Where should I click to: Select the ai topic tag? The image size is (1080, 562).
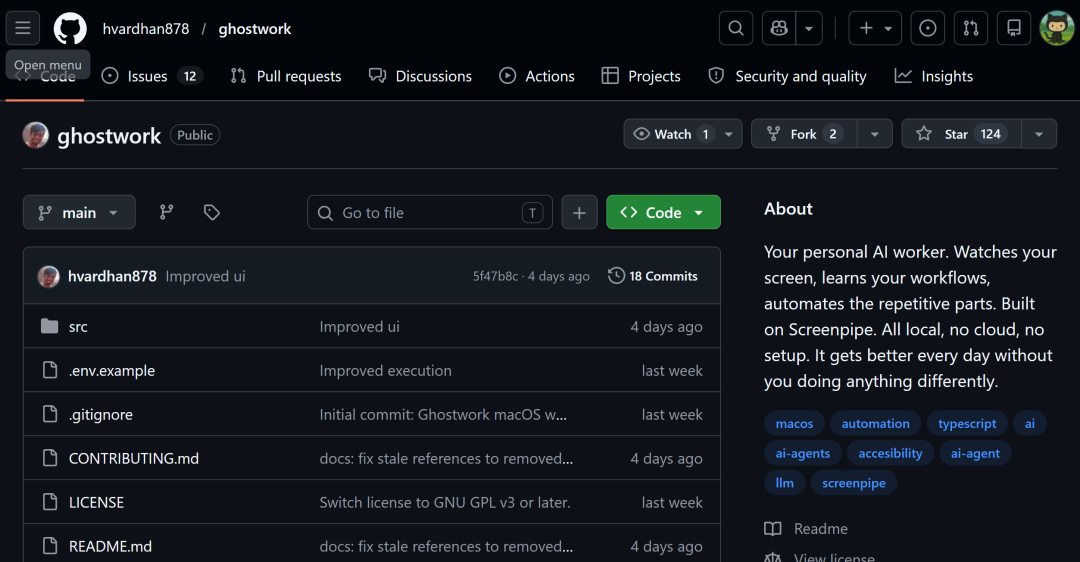click(1030, 424)
